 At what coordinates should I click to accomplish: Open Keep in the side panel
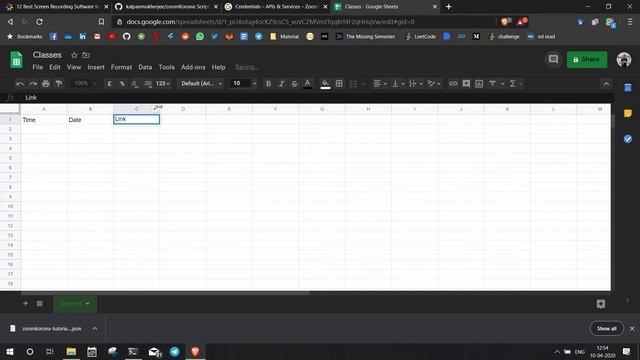[x=628, y=113]
